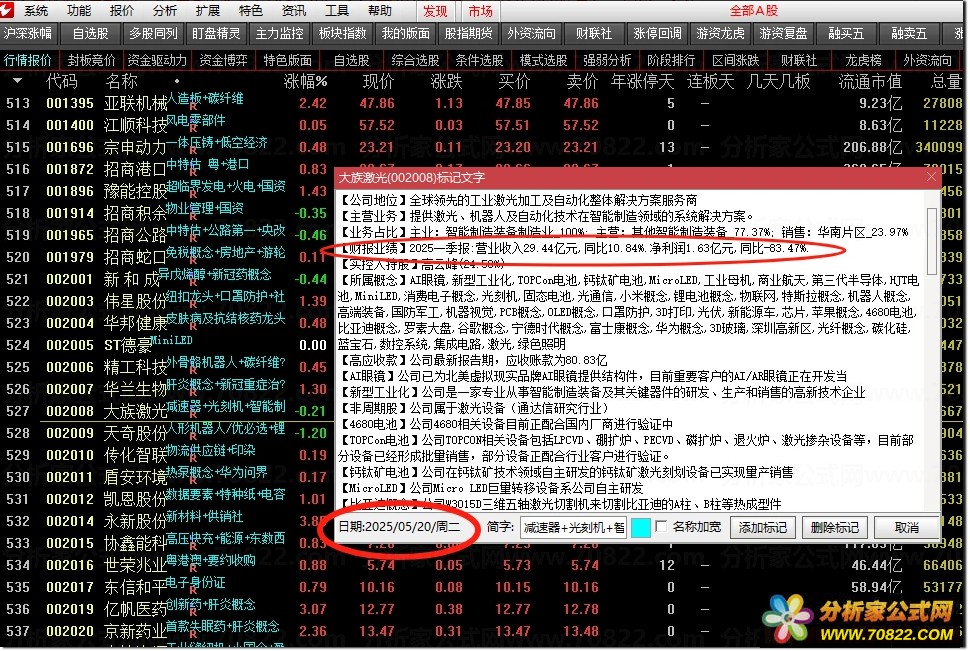
Task: Open the 帮助 menu
Action: point(379,10)
